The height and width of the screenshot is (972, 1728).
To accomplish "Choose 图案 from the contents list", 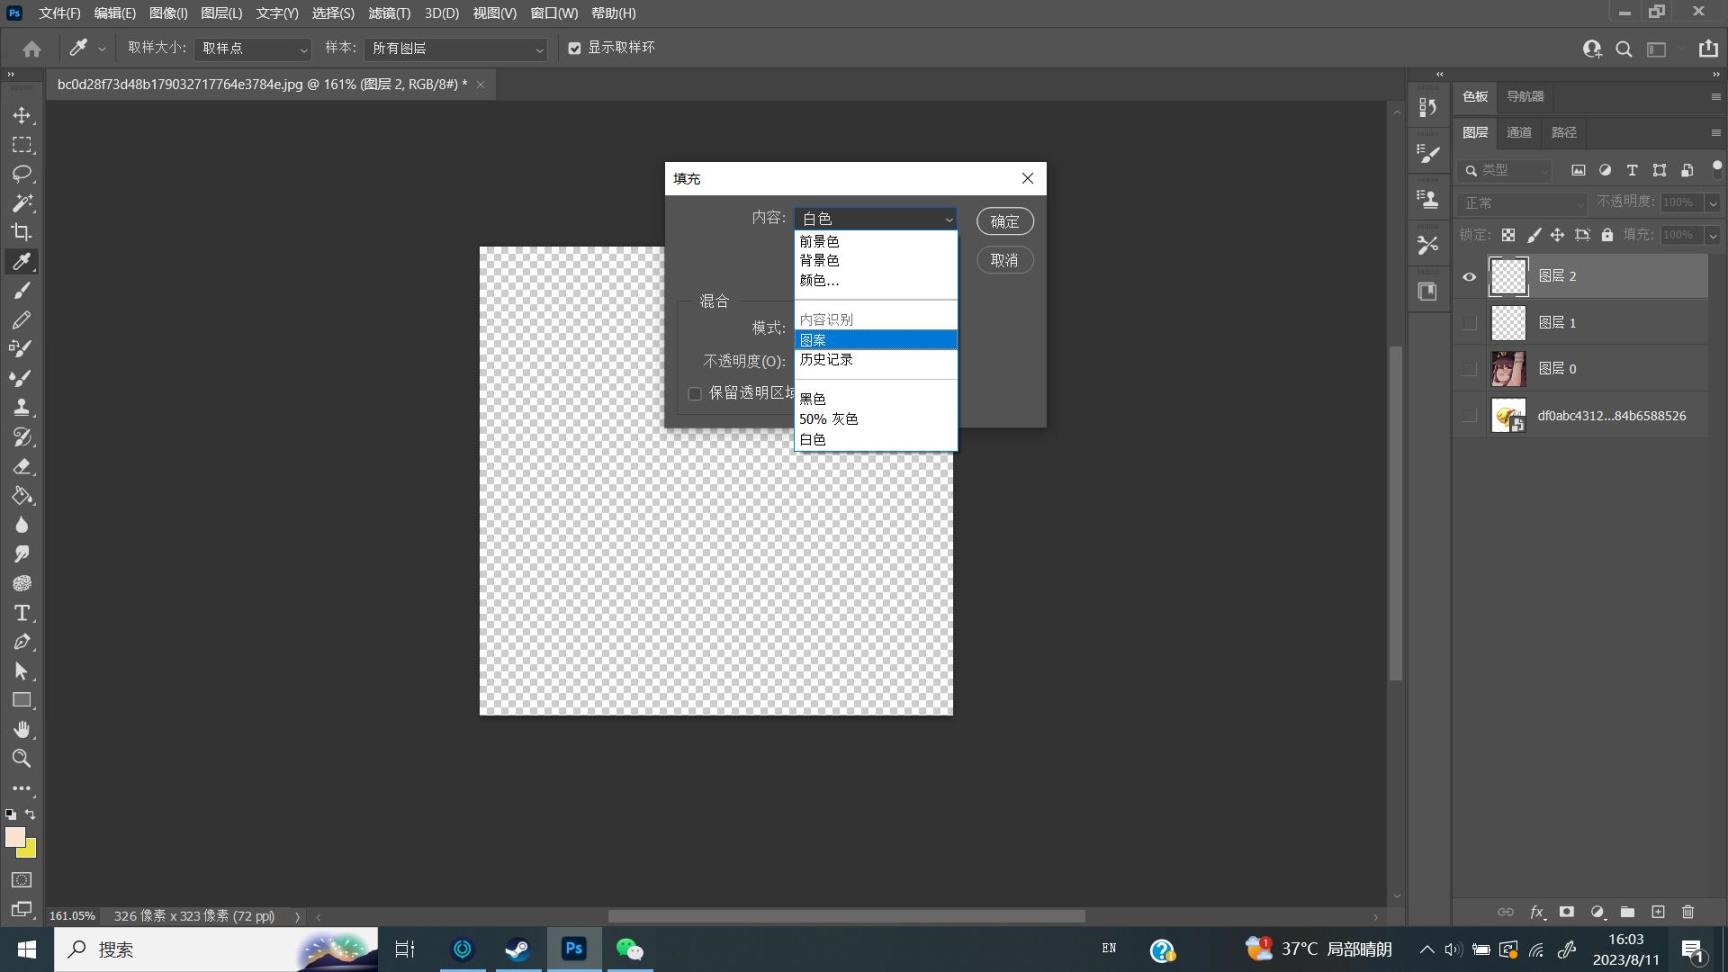I will tap(876, 340).
